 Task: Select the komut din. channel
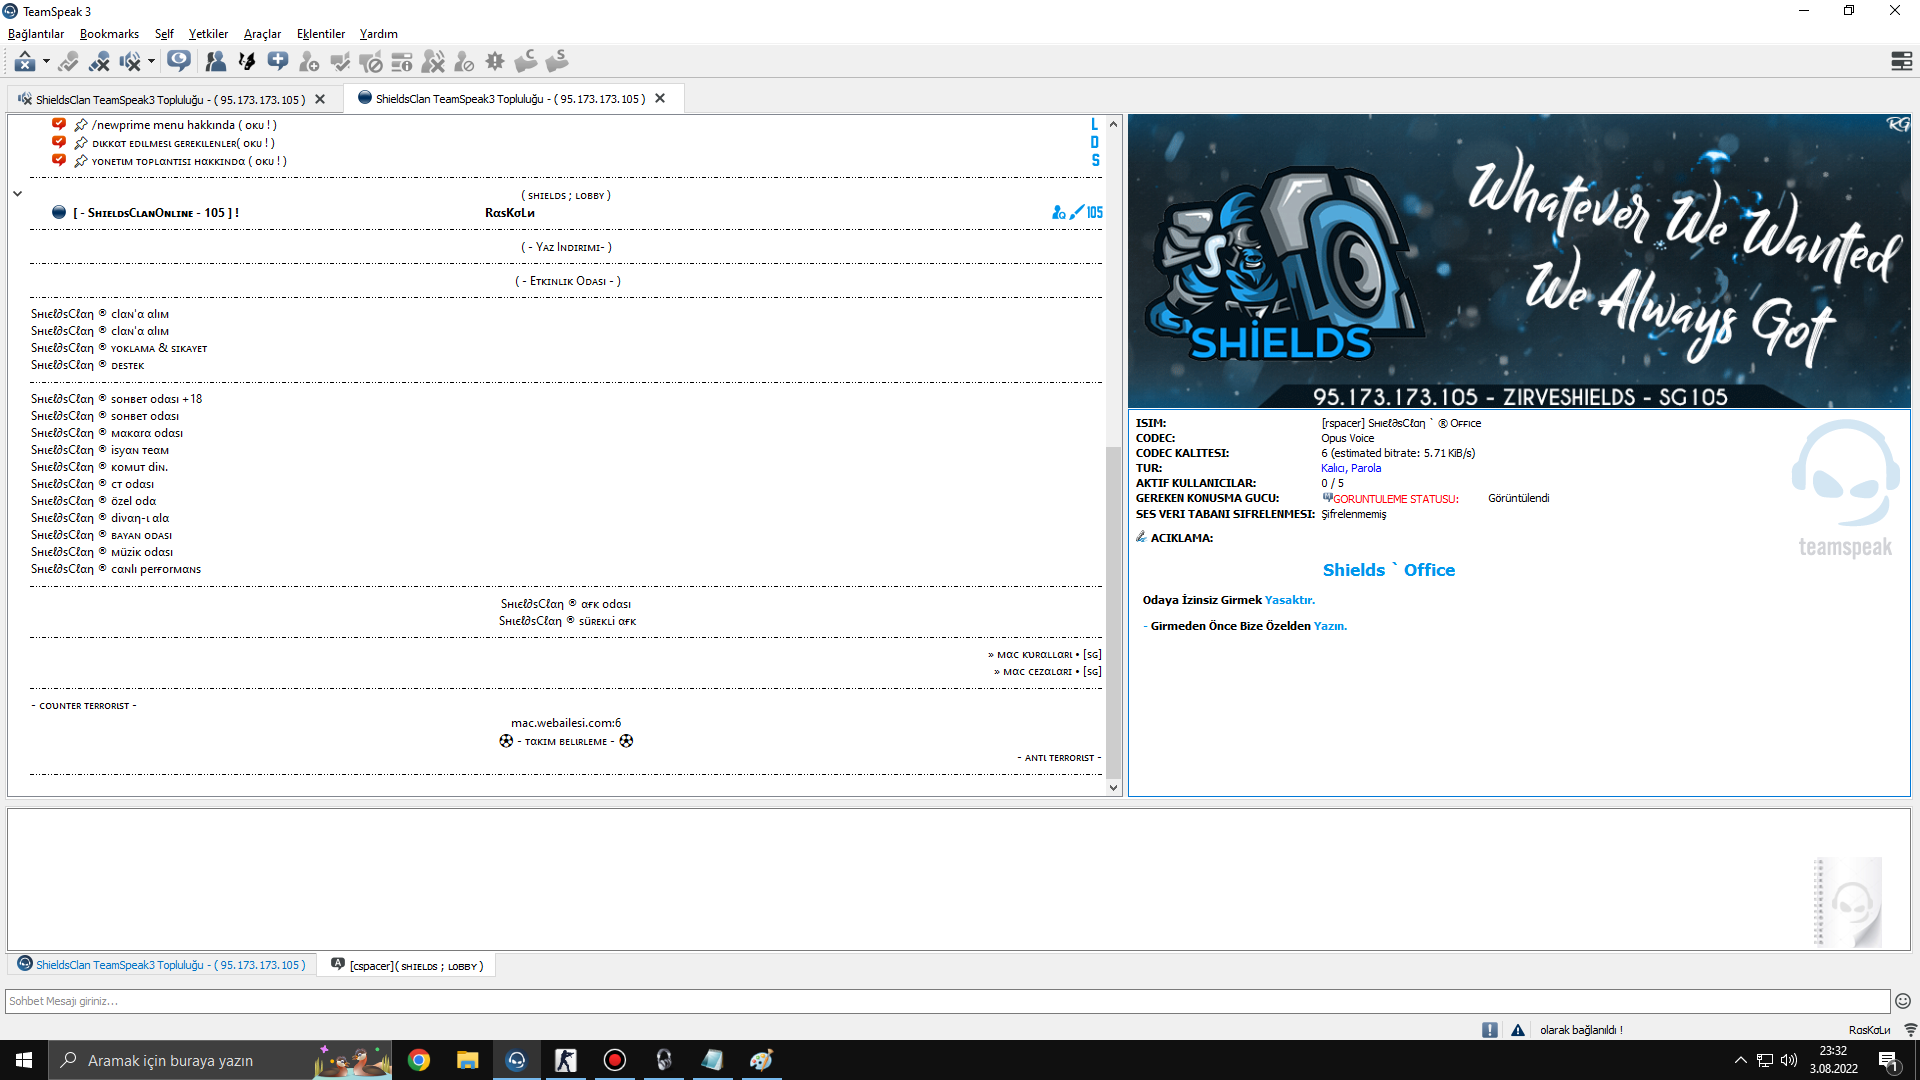[x=100, y=467]
